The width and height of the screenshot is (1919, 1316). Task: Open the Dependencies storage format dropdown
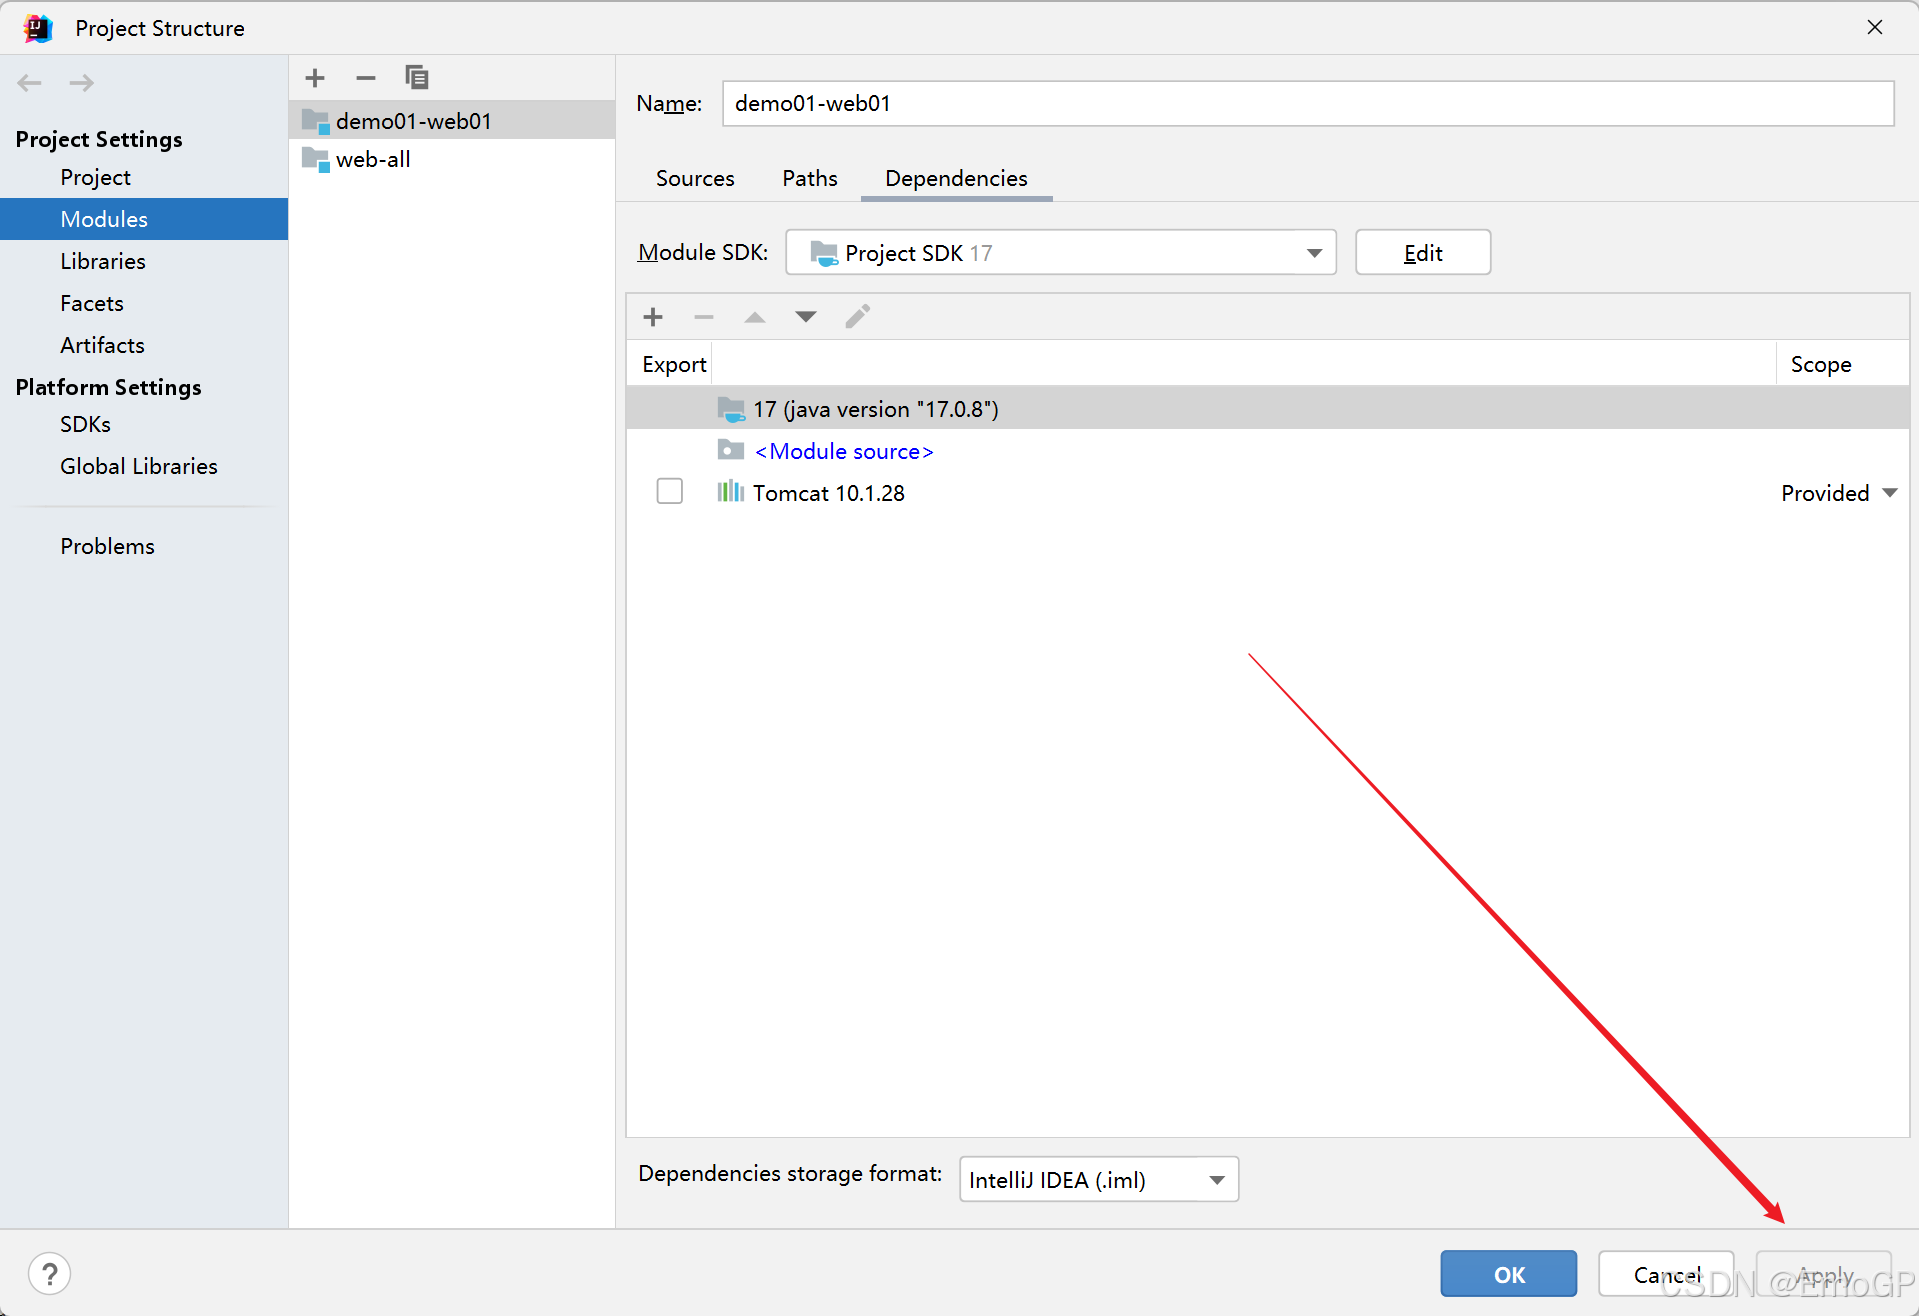pos(1099,1180)
